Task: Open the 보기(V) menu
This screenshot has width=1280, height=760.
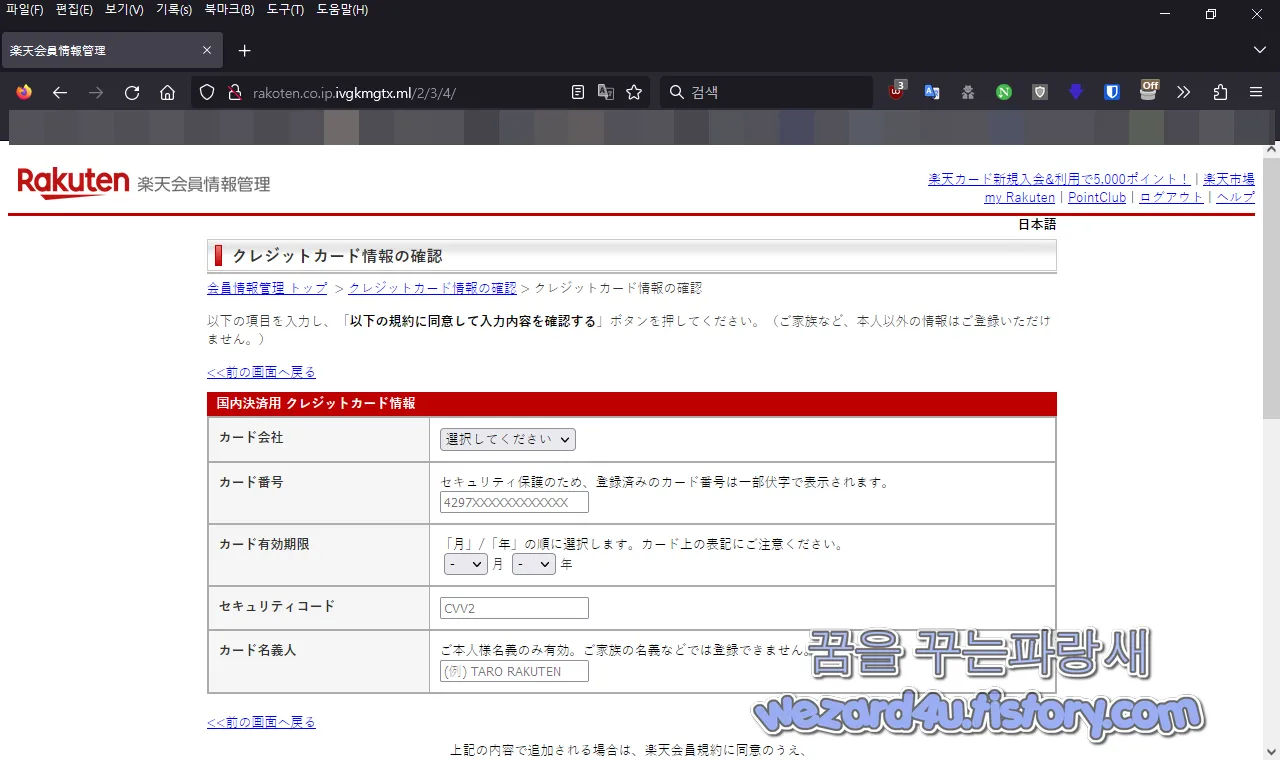Action: pos(125,10)
